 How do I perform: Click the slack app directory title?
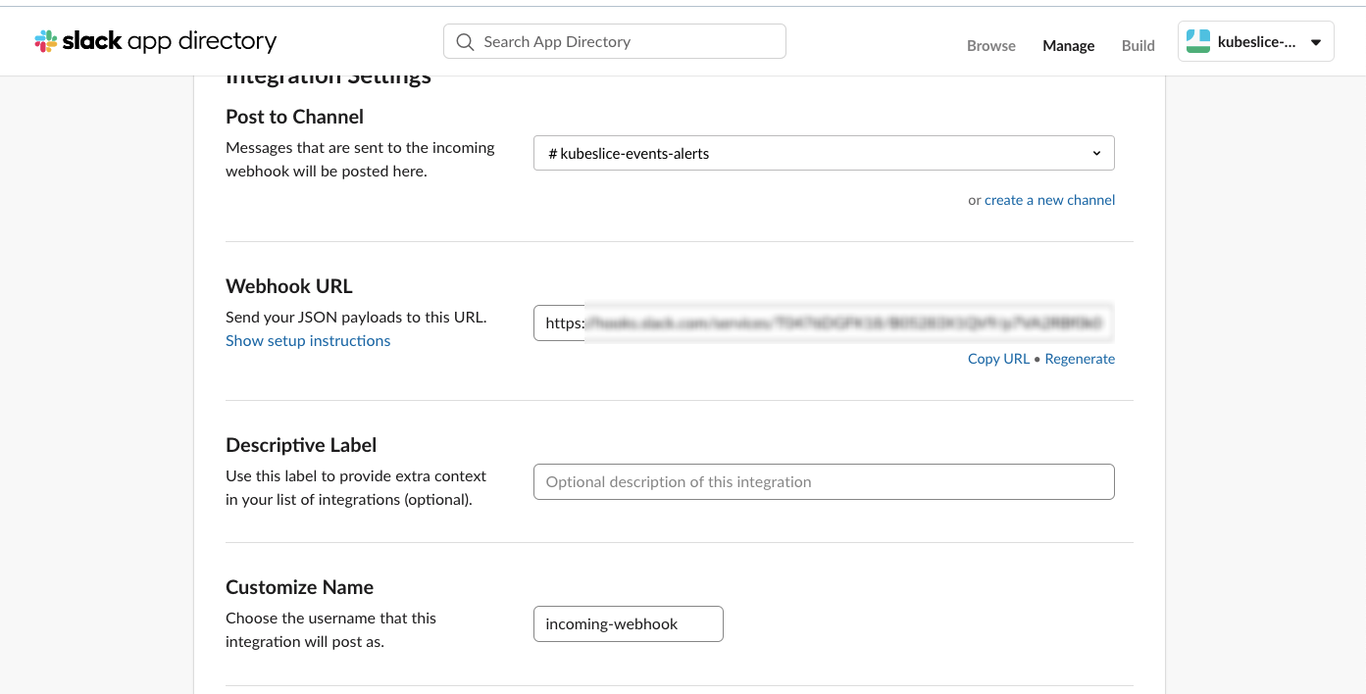point(169,41)
